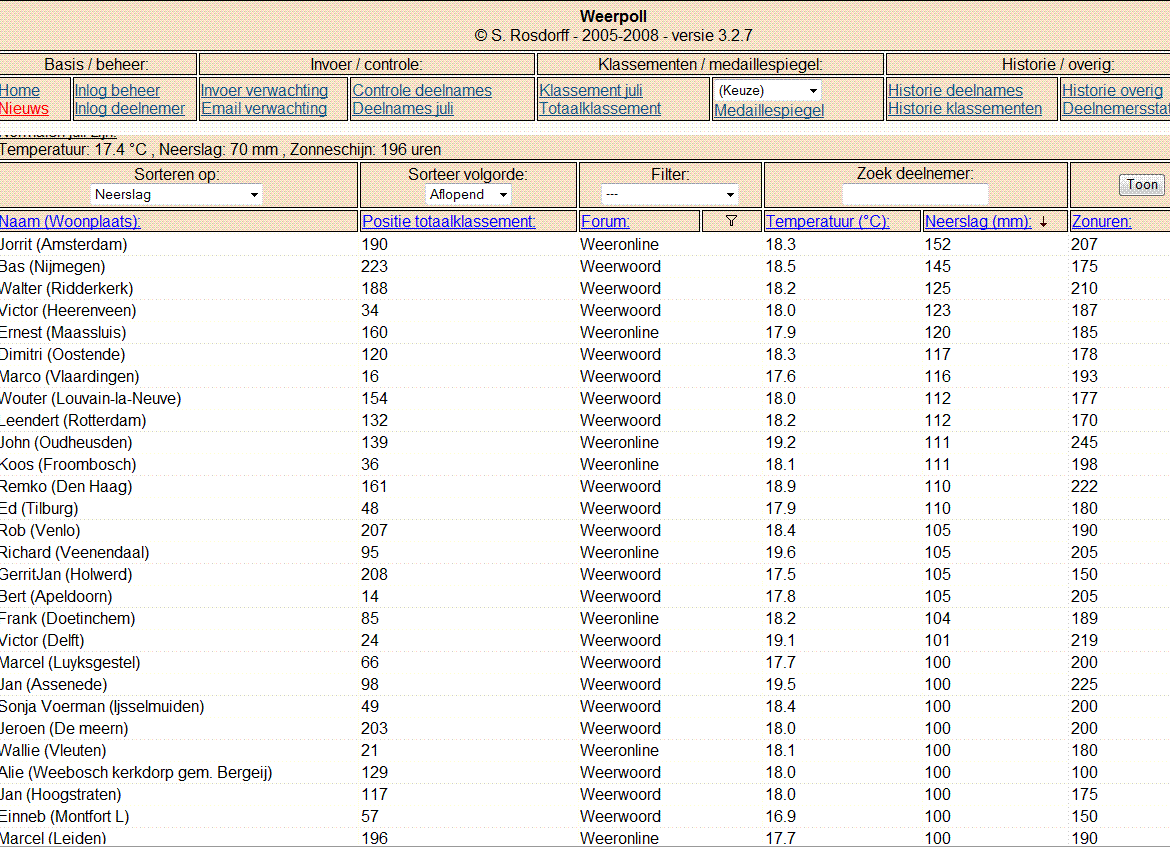Screen dimensions: 1170x847
Task: Select the Rob (Venlo) row name
Action: 40,531
